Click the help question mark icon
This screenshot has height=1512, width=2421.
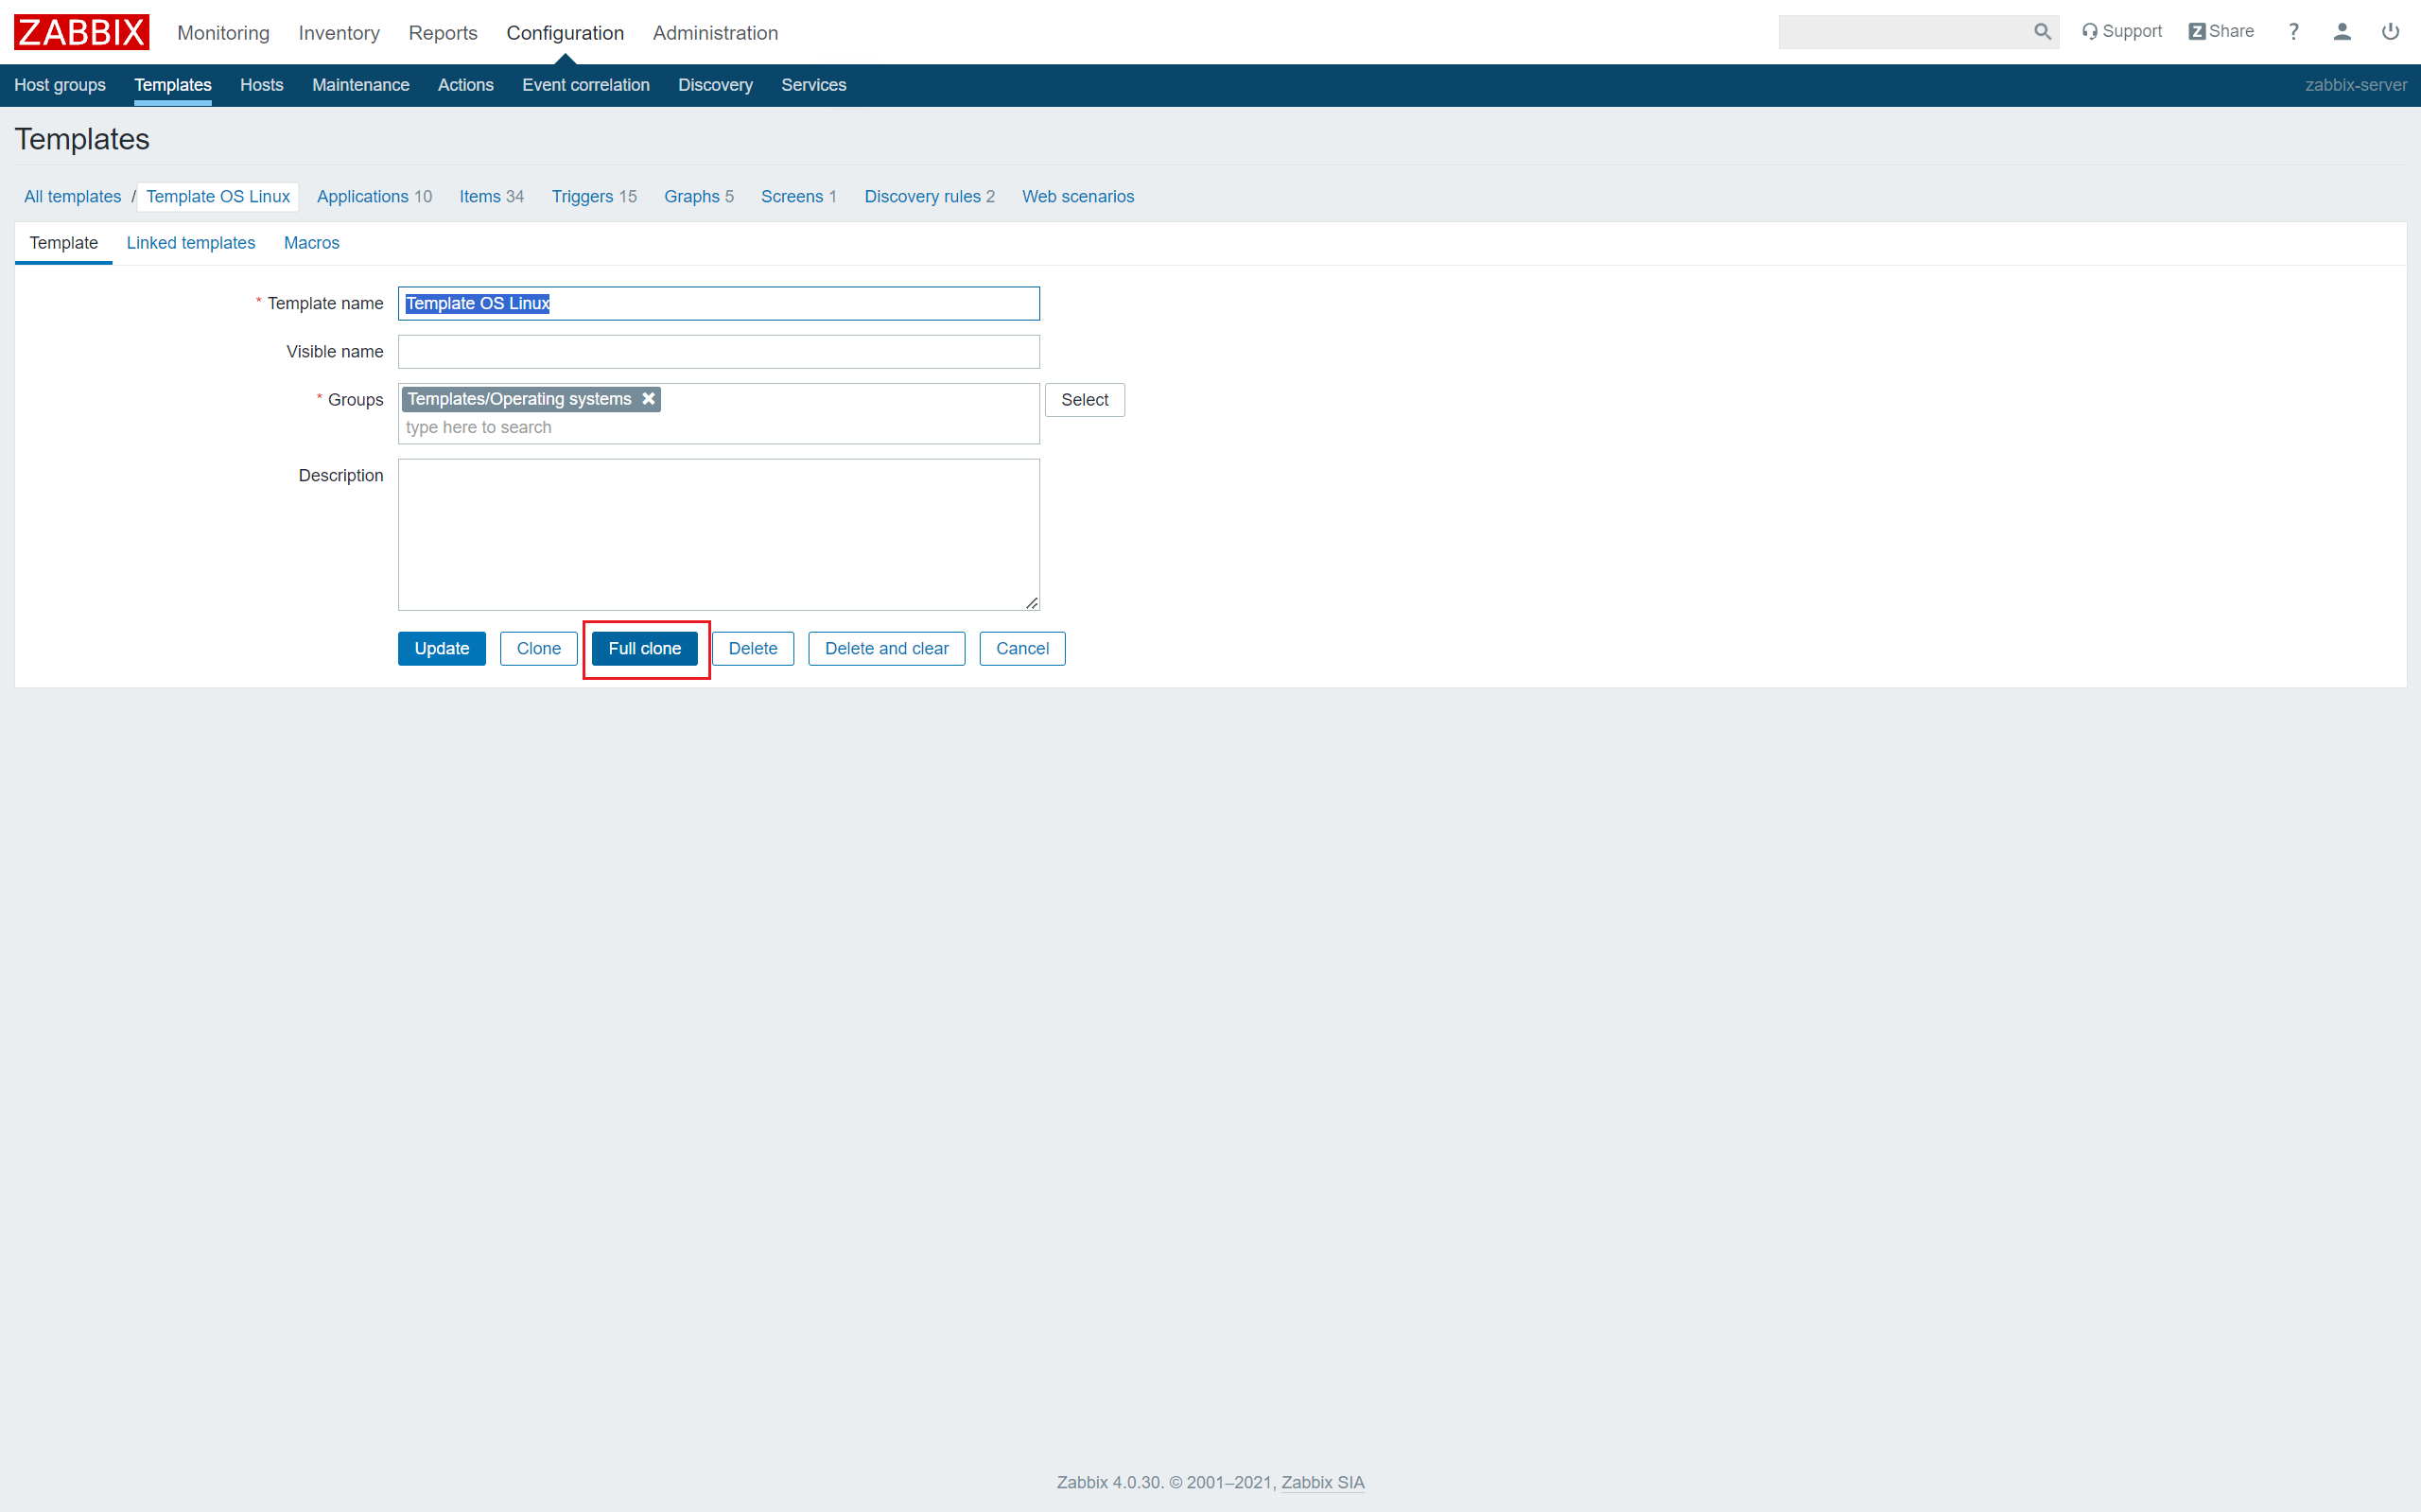[2294, 32]
